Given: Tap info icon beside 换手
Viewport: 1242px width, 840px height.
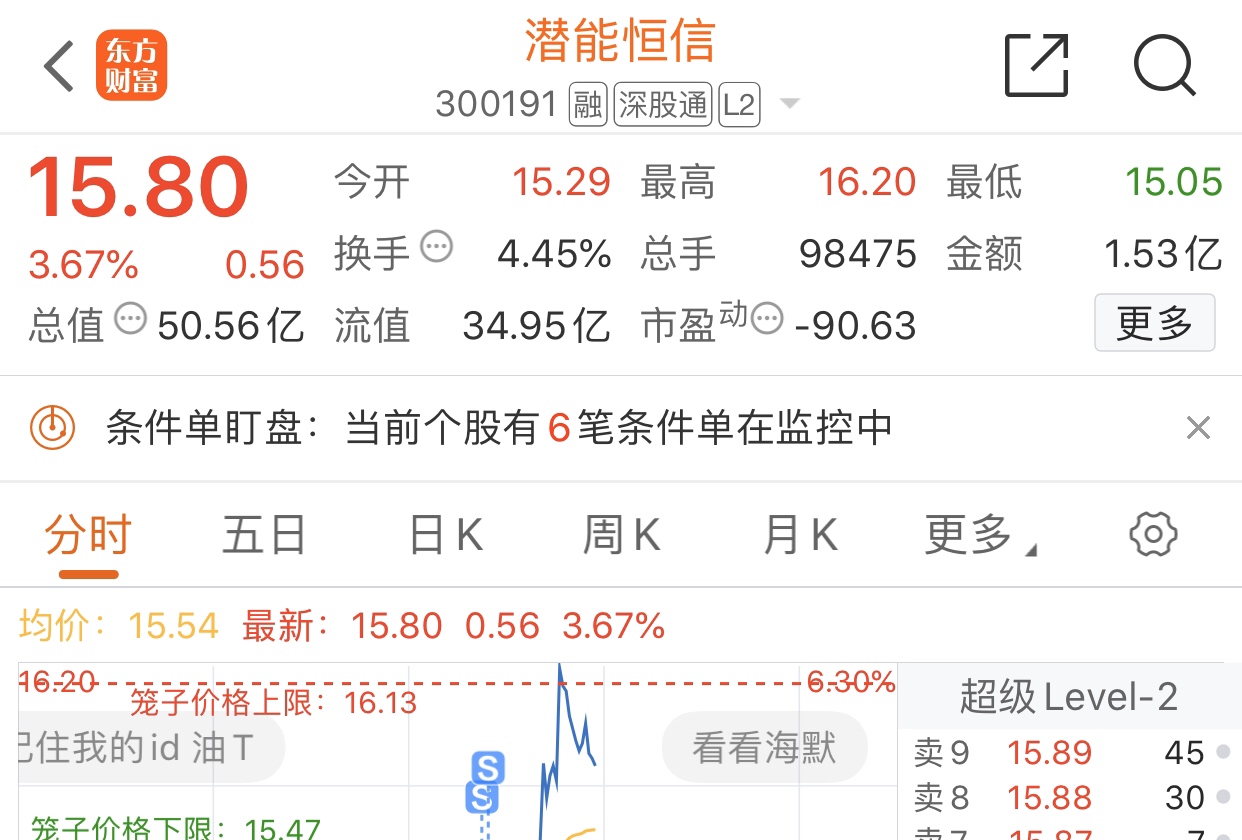Looking at the screenshot, I should tap(436, 246).
